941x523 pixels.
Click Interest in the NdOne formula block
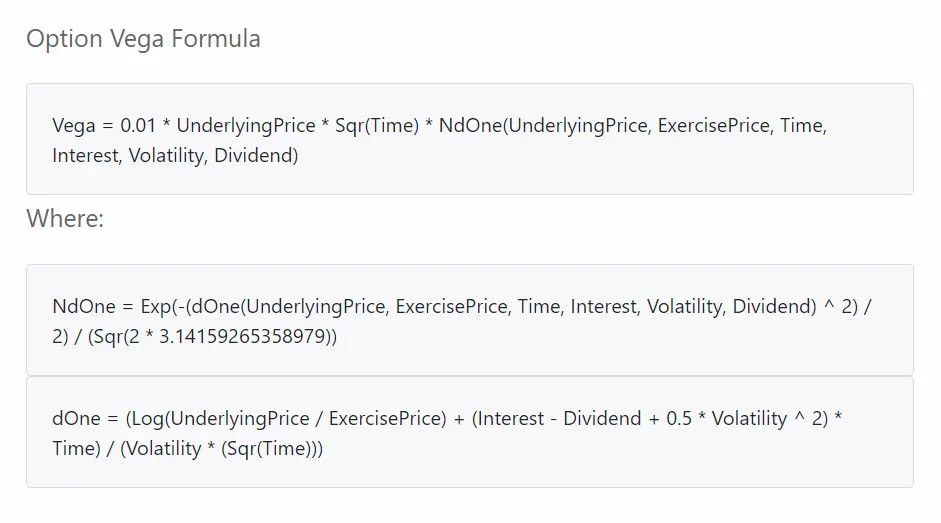pos(606,307)
